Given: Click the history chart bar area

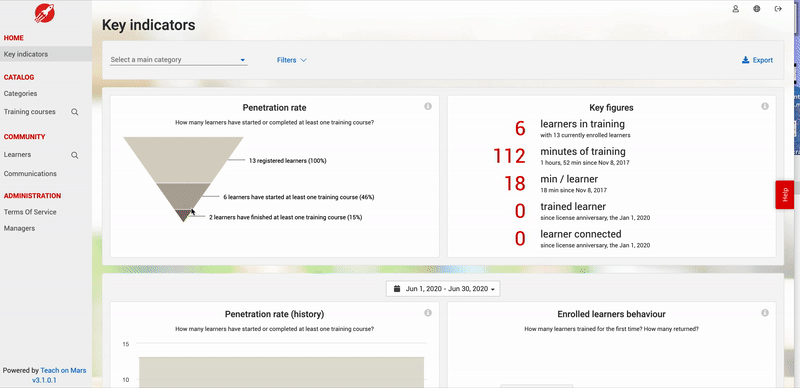Looking at the screenshot, I should (282, 372).
